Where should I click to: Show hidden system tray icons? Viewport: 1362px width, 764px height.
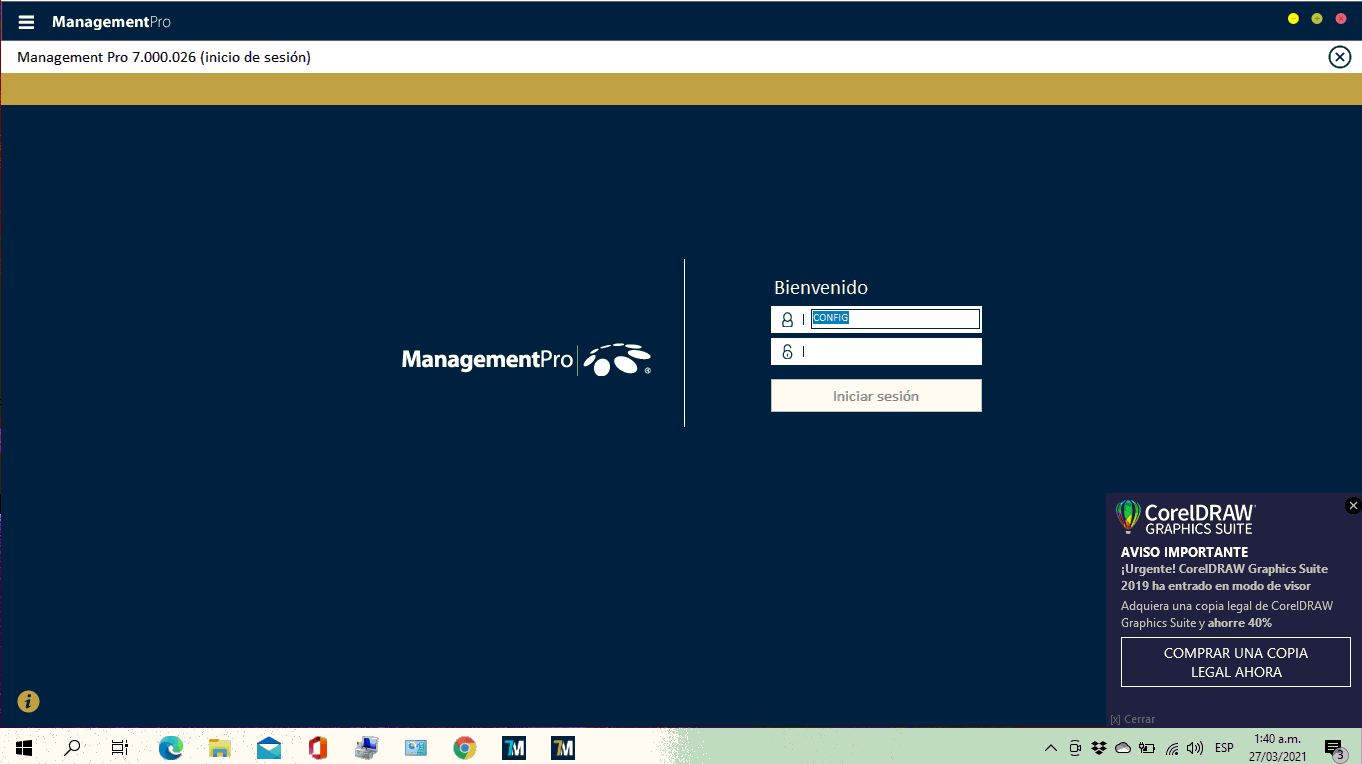(x=1050, y=748)
